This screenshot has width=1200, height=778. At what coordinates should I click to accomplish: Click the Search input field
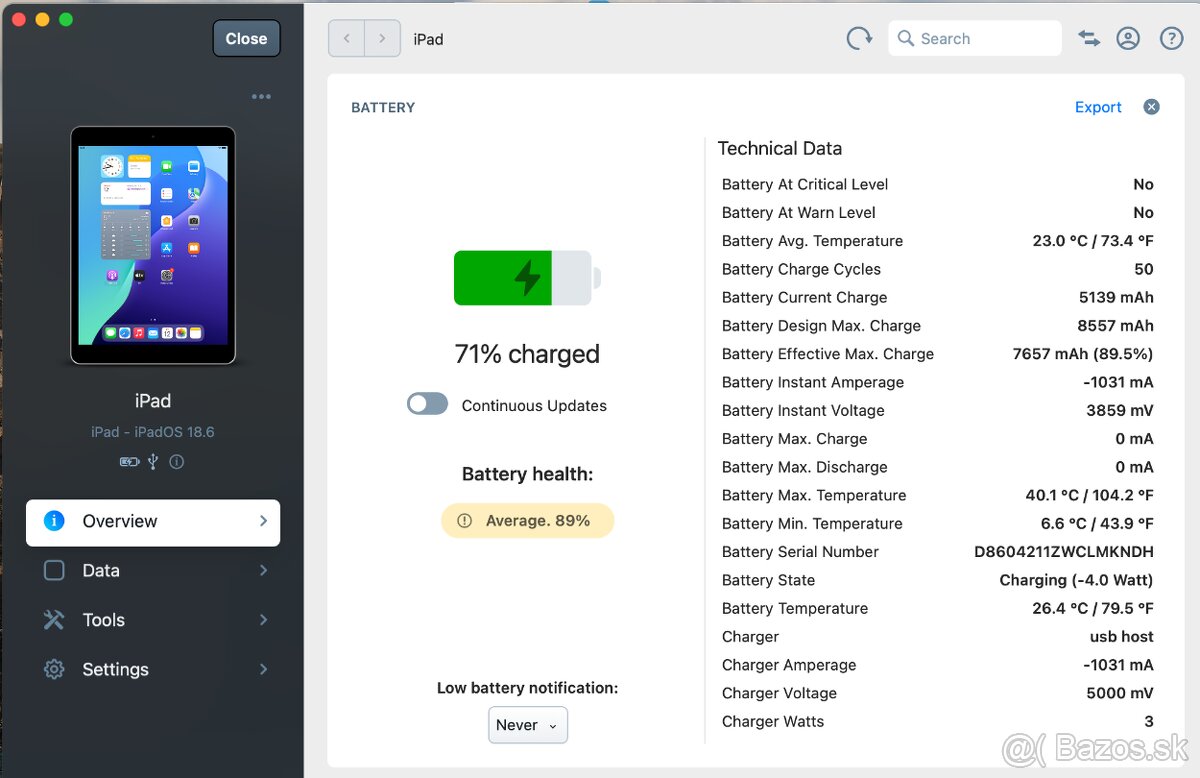click(975, 39)
